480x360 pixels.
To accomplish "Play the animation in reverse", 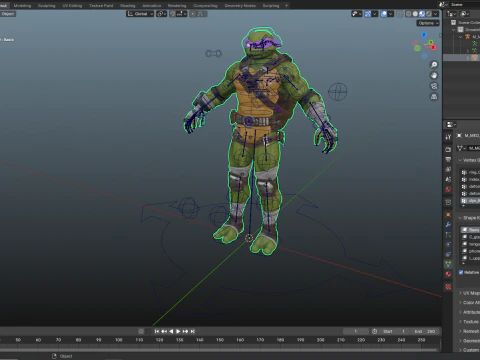I will [x=171, y=331].
